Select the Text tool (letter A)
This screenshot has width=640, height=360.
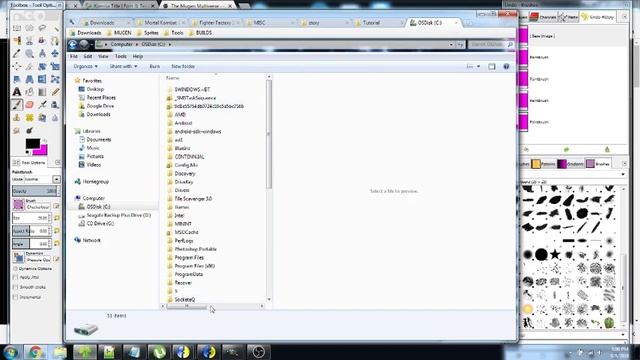[x=17, y=92]
